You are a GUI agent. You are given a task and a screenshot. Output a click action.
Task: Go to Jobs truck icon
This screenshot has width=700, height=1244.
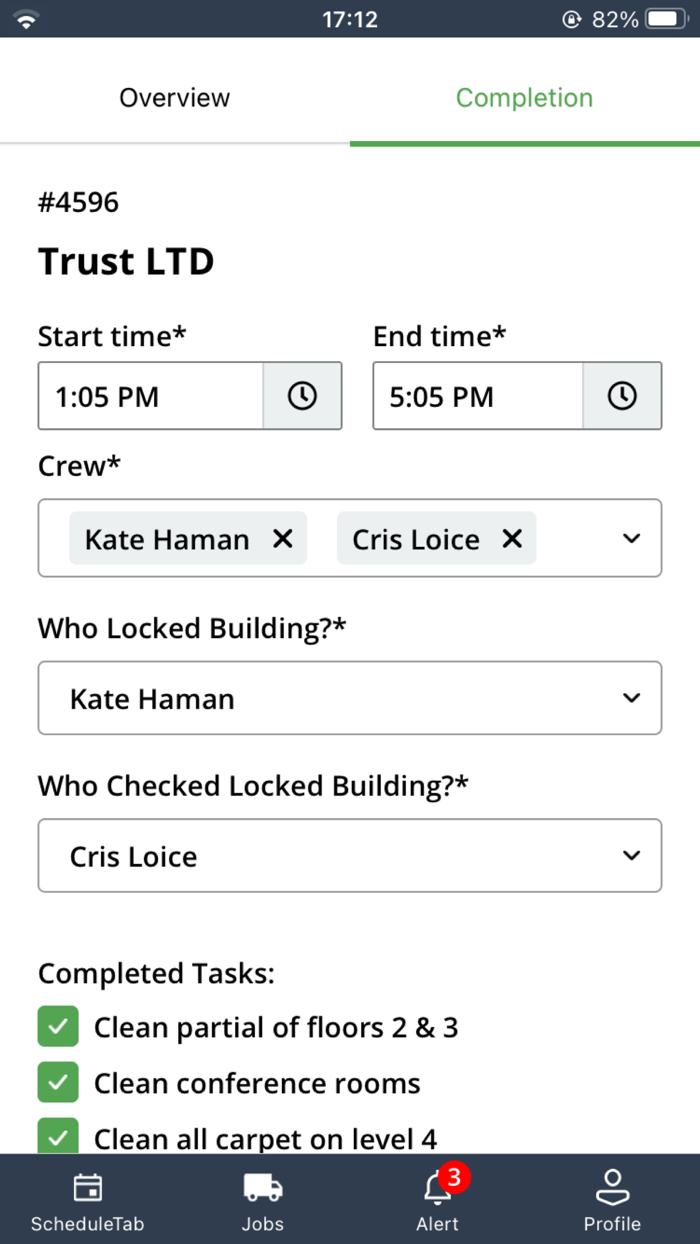263,1188
